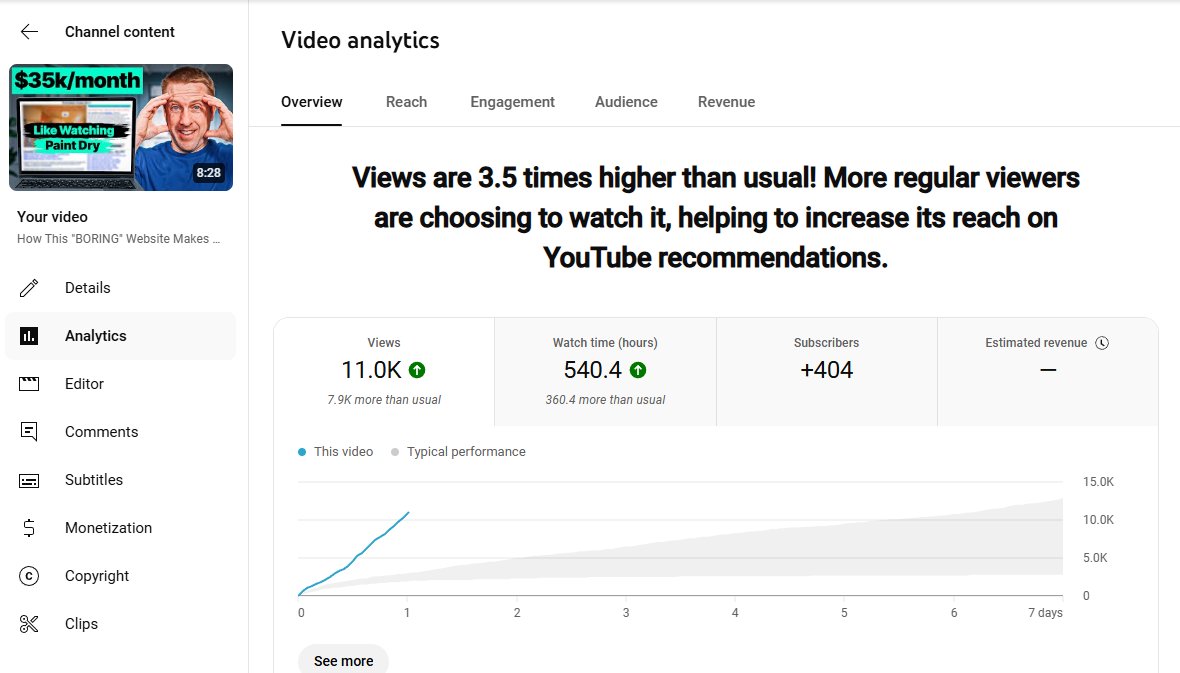Select Analytics in the sidebar

[x=120, y=336]
